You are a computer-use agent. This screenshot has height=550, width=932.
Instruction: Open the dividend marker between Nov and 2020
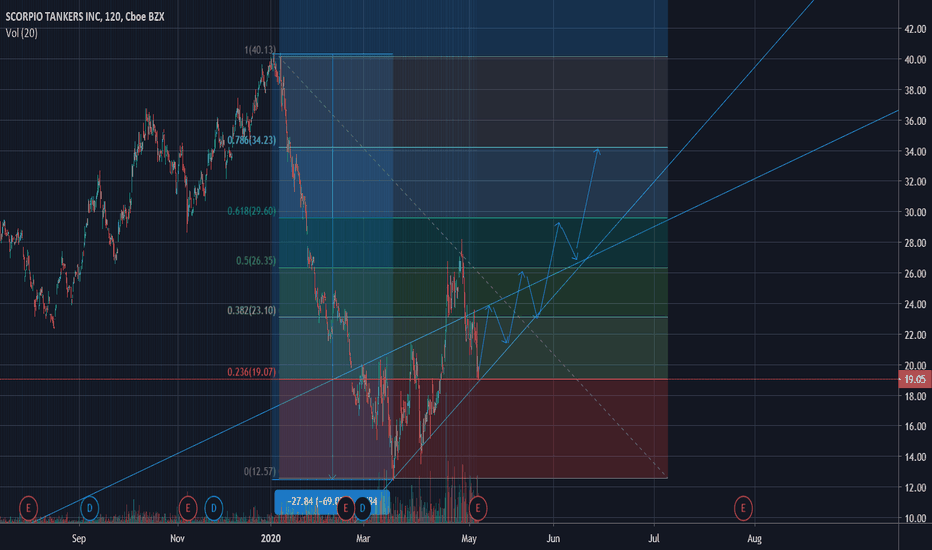pos(213,508)
